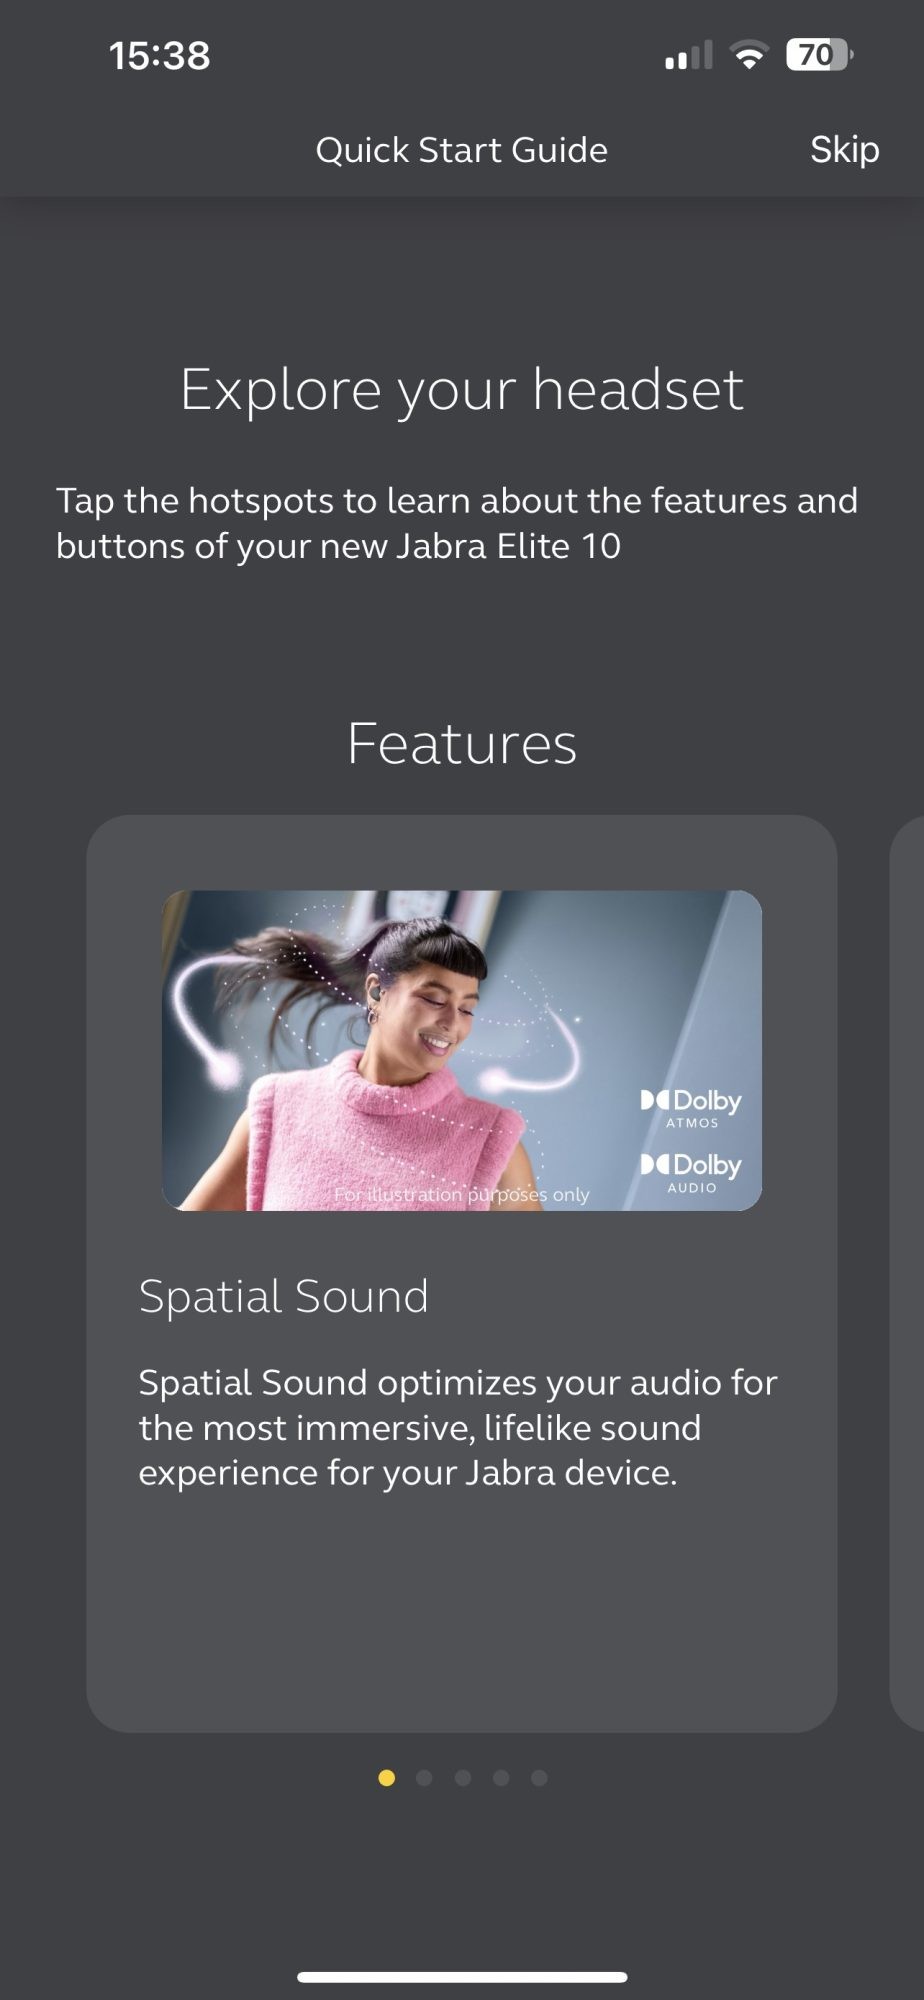Viewport: 924px width, 2000px height.
Task: Tap Skip in the top bar
Action: pos(844,150)
